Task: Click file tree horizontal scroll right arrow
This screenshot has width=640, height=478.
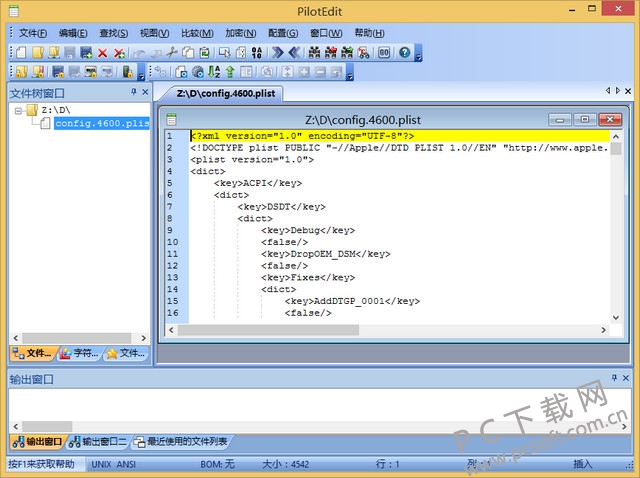Action: tap(143, 338)
